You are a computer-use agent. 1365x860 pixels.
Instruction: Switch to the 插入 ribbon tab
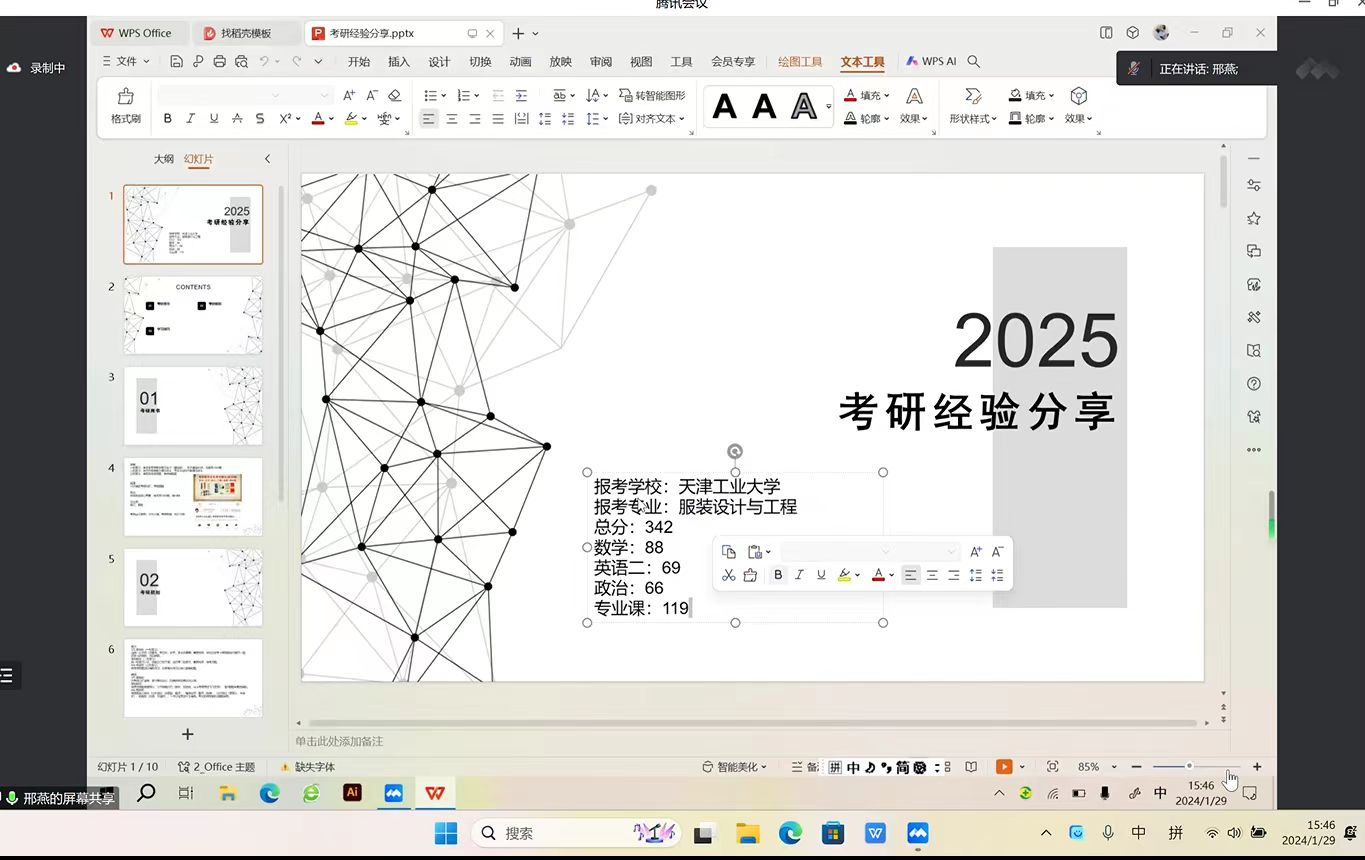tap(399, 61)
